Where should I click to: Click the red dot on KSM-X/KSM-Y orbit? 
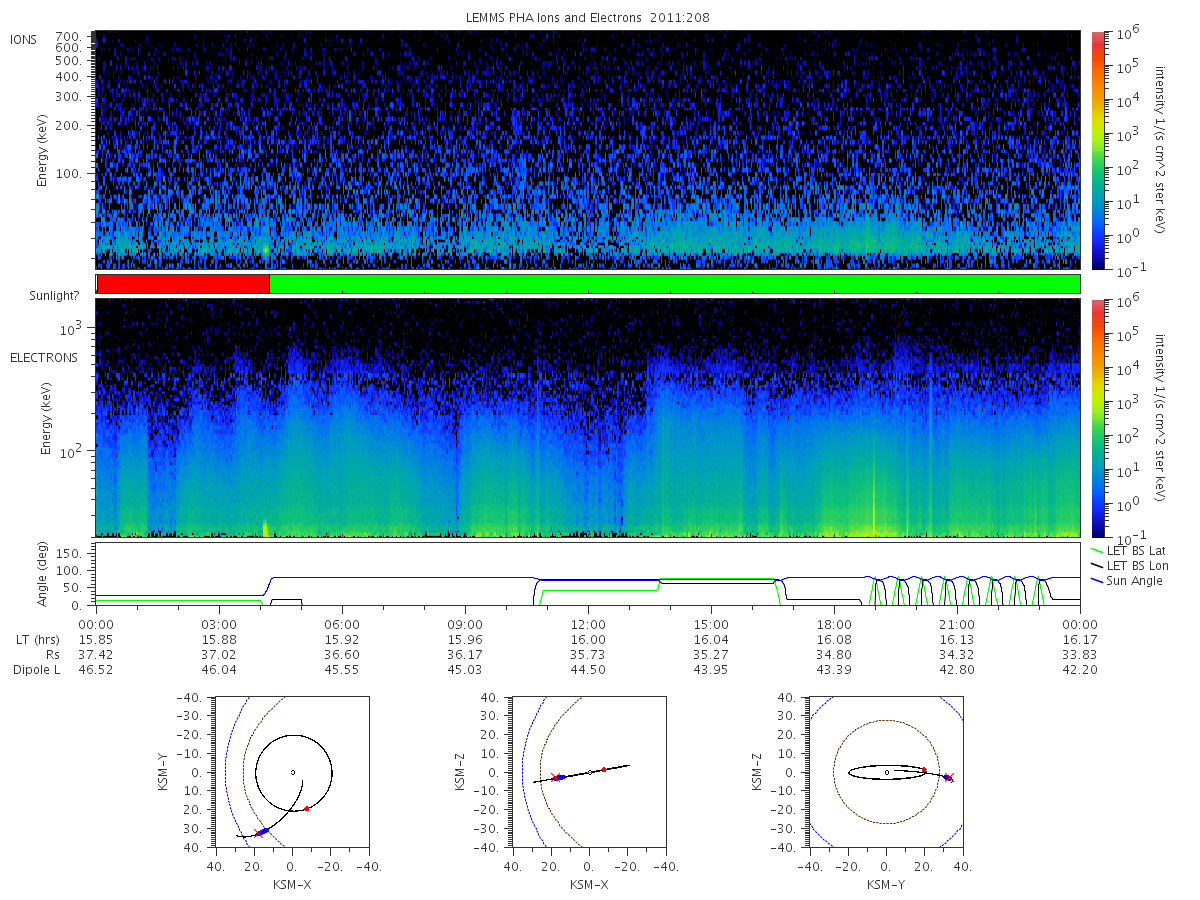point(307,808)
